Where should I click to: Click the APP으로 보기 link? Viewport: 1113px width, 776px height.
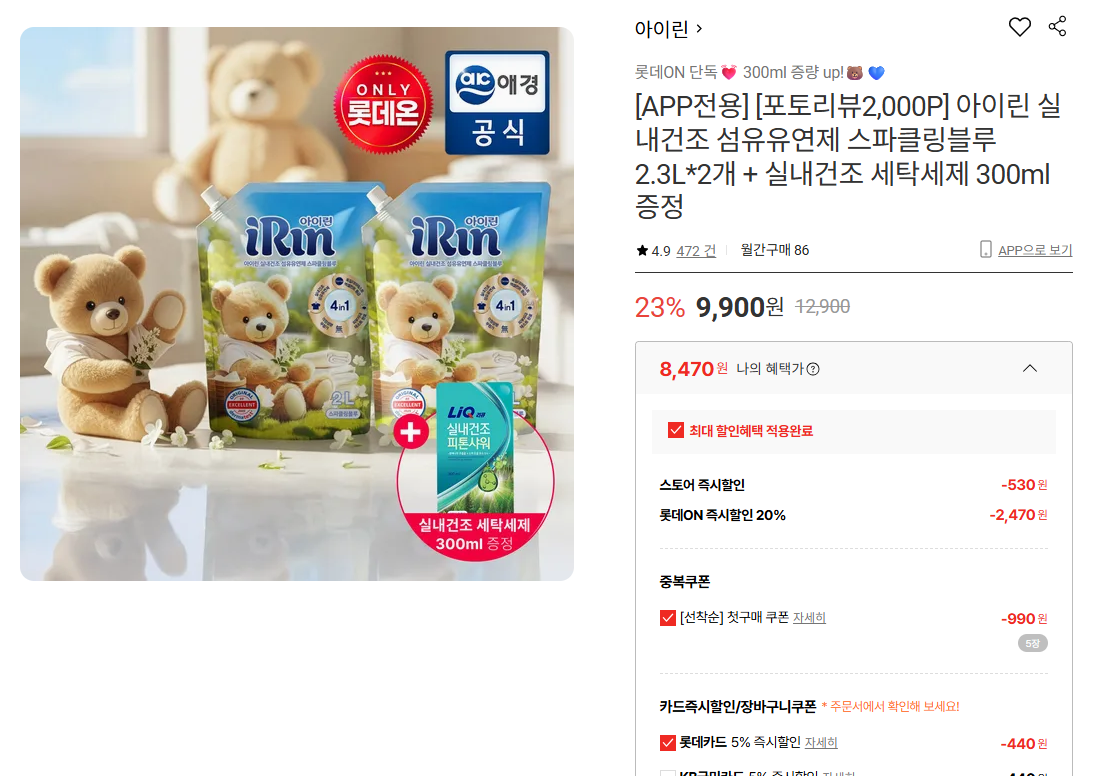coord(1035,250)
